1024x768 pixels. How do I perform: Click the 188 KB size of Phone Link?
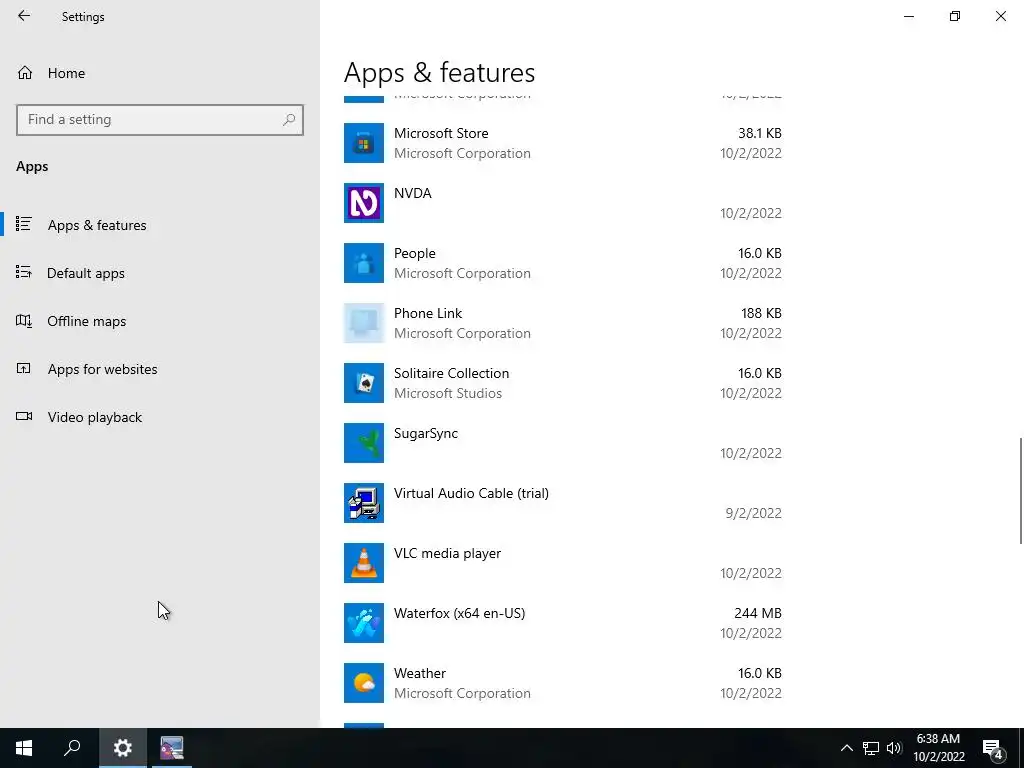pyautogui.click(x=761, y=313)
